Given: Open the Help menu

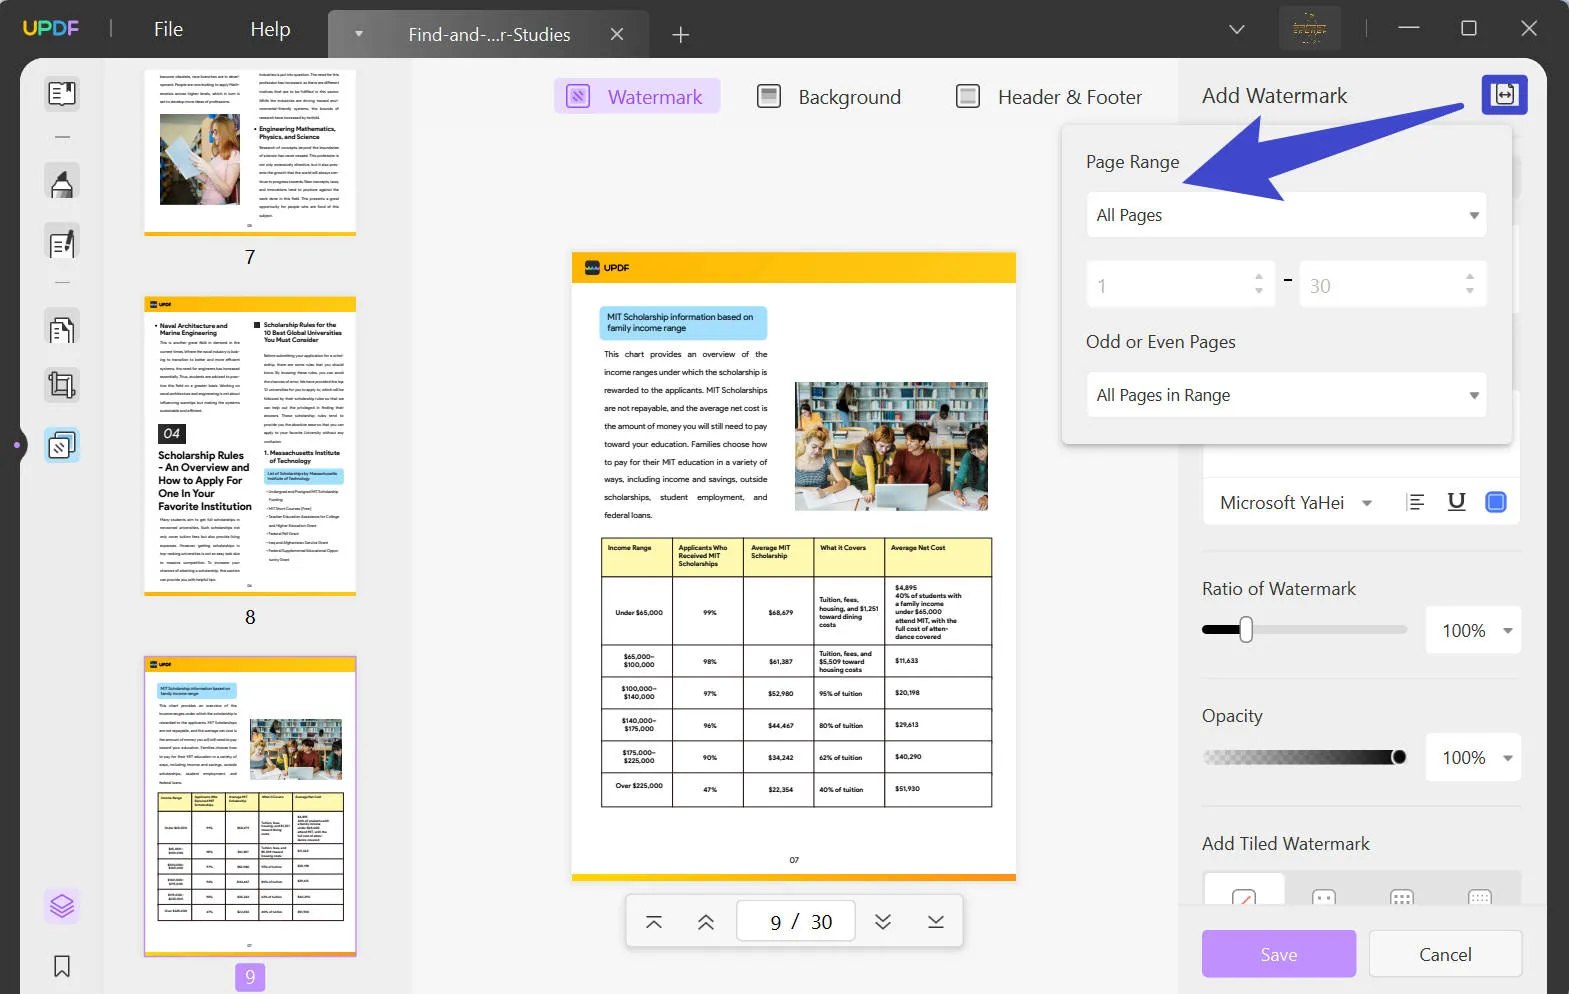Looking at the screenshot, I should click(270, 29).
